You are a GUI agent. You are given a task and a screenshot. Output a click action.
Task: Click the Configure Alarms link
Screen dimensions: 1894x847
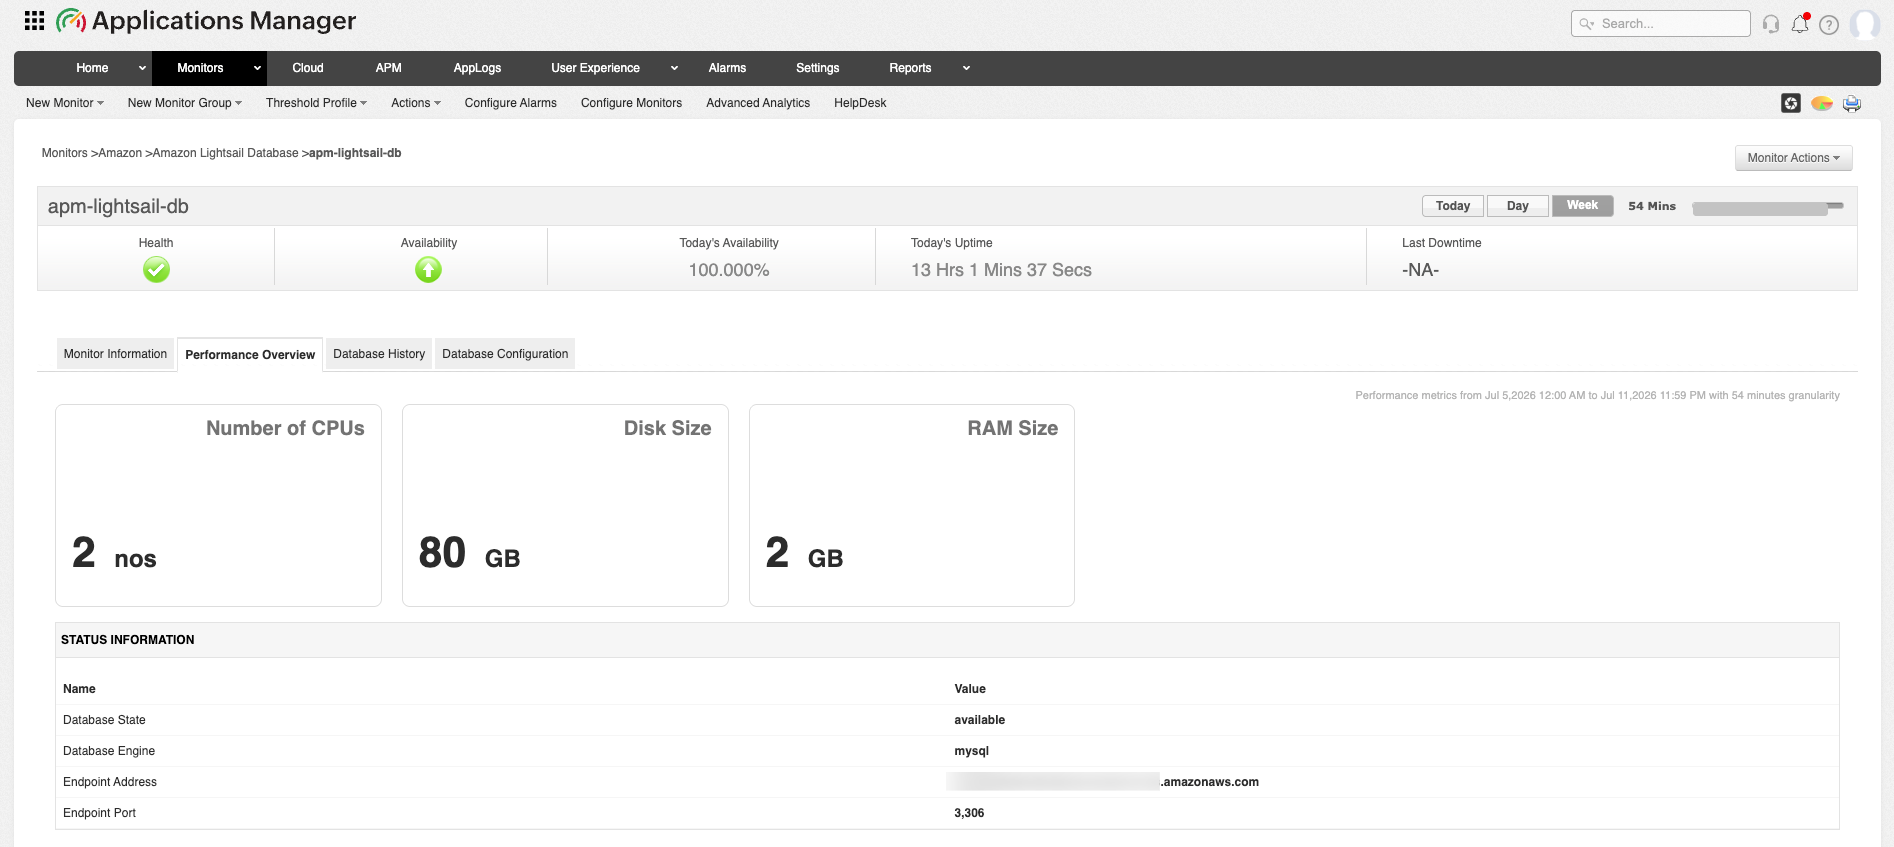point(510,103)
